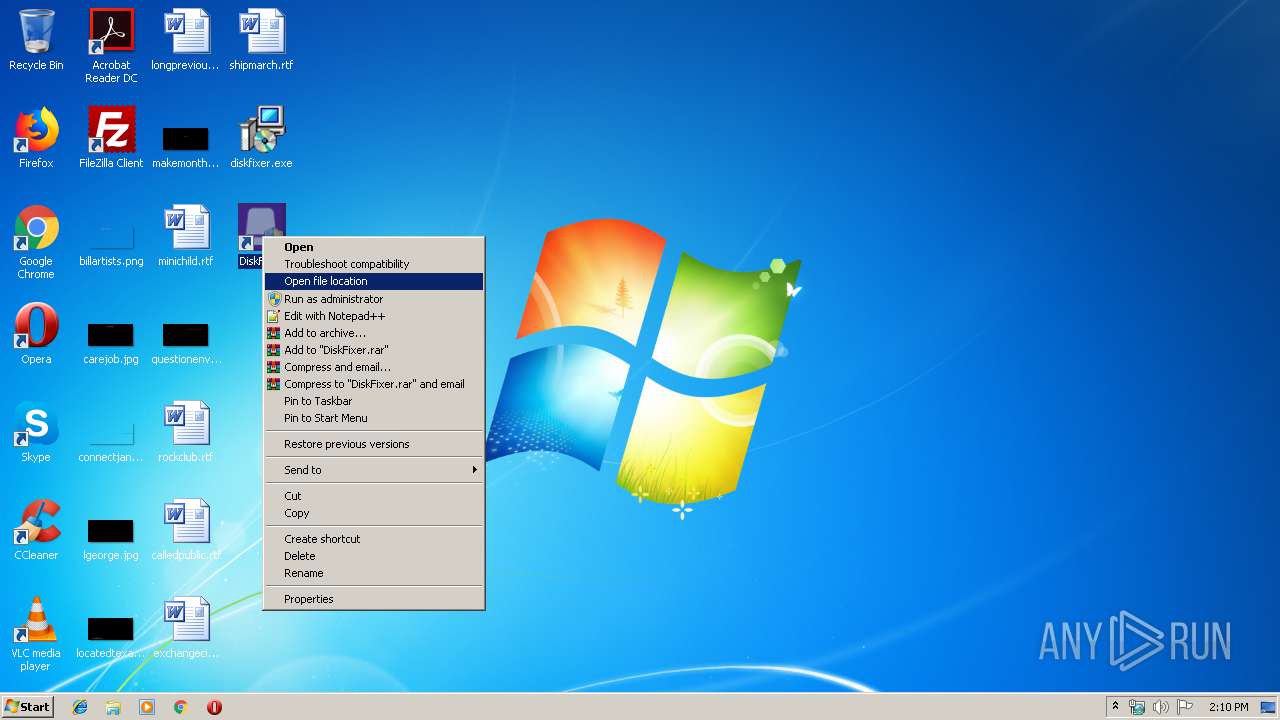Show hidden system tray icons
Screen dimensions: 1280x720
pyautogui.click(x=1116, y=707)
